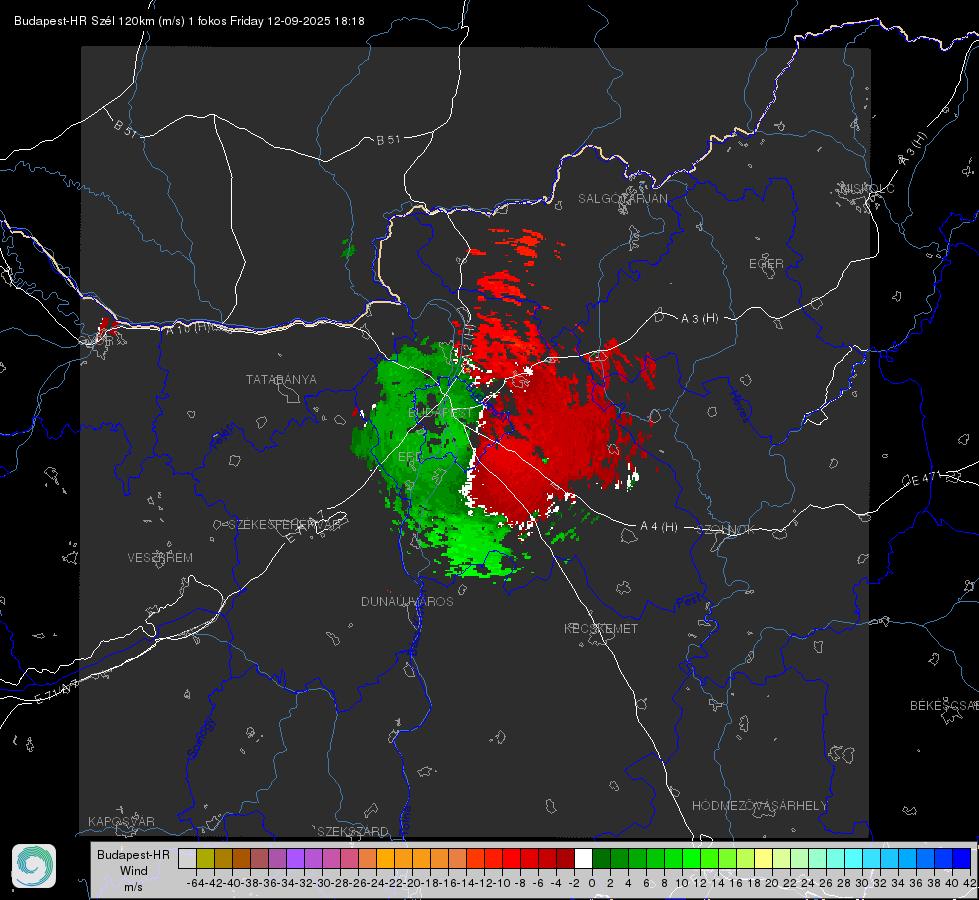Click the TATABÁNYA city label
Screen dimensions: 979x900
(281, 379)
